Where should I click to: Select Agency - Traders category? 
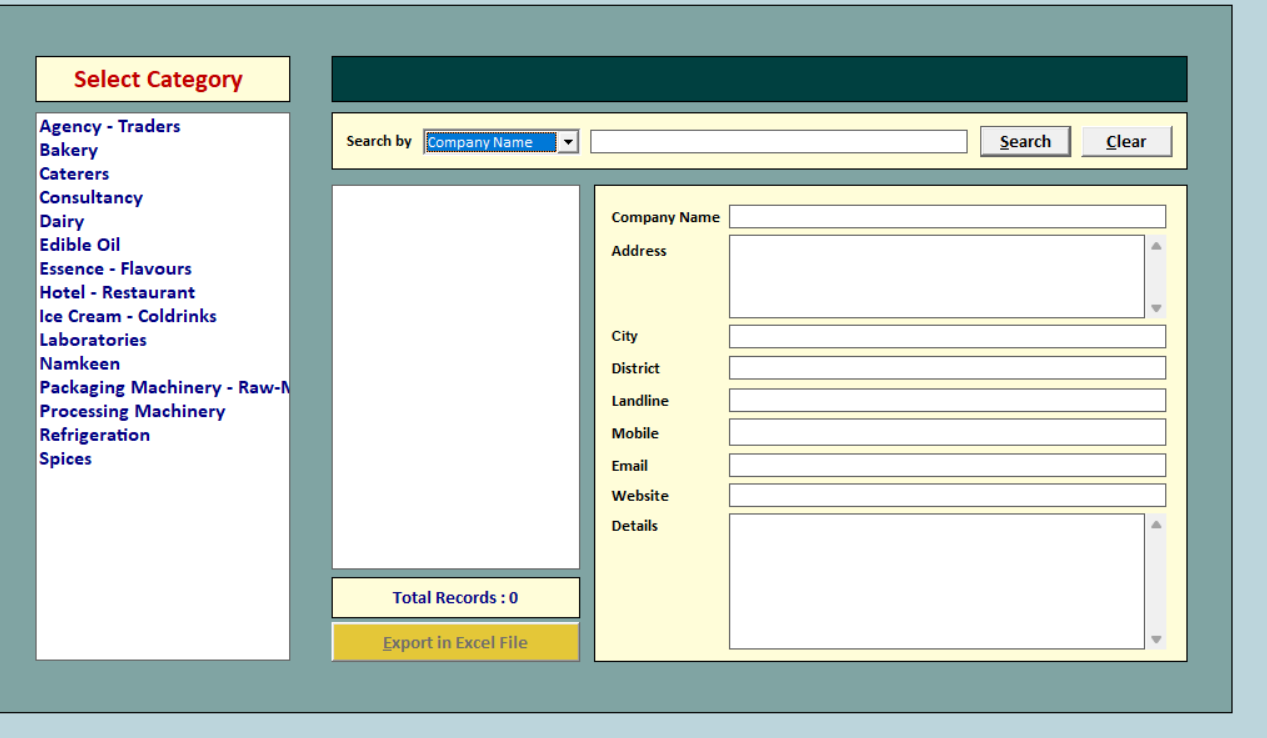pos(110,126)
